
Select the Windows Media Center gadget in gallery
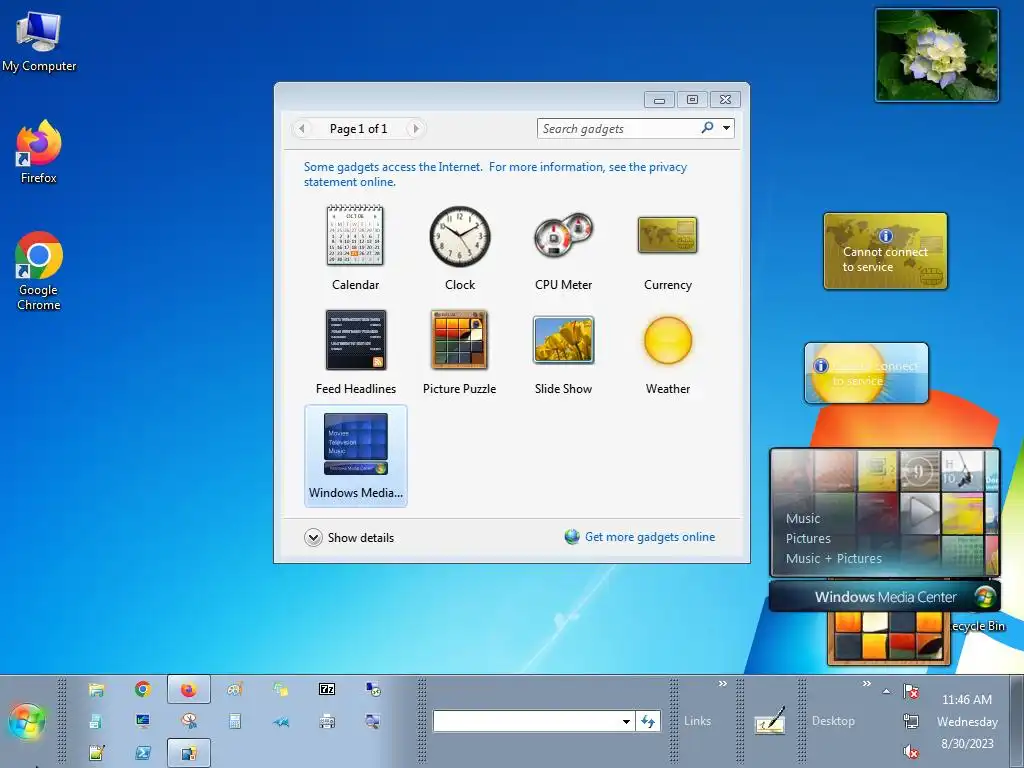(356, 456)
